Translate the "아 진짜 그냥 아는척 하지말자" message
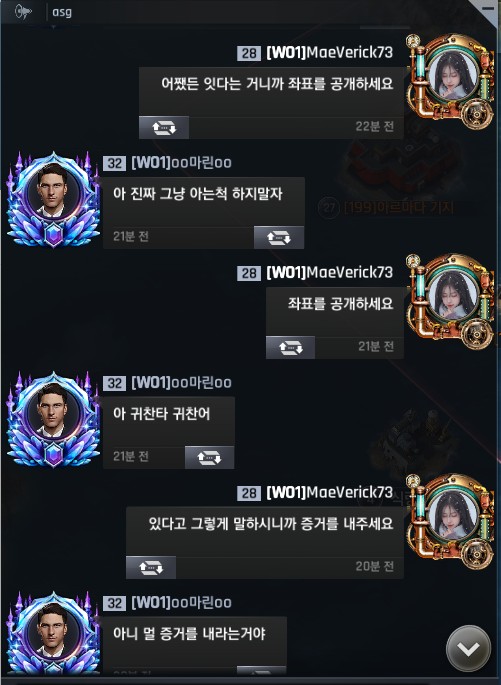501x685 pixels. [x=279, y=238]
